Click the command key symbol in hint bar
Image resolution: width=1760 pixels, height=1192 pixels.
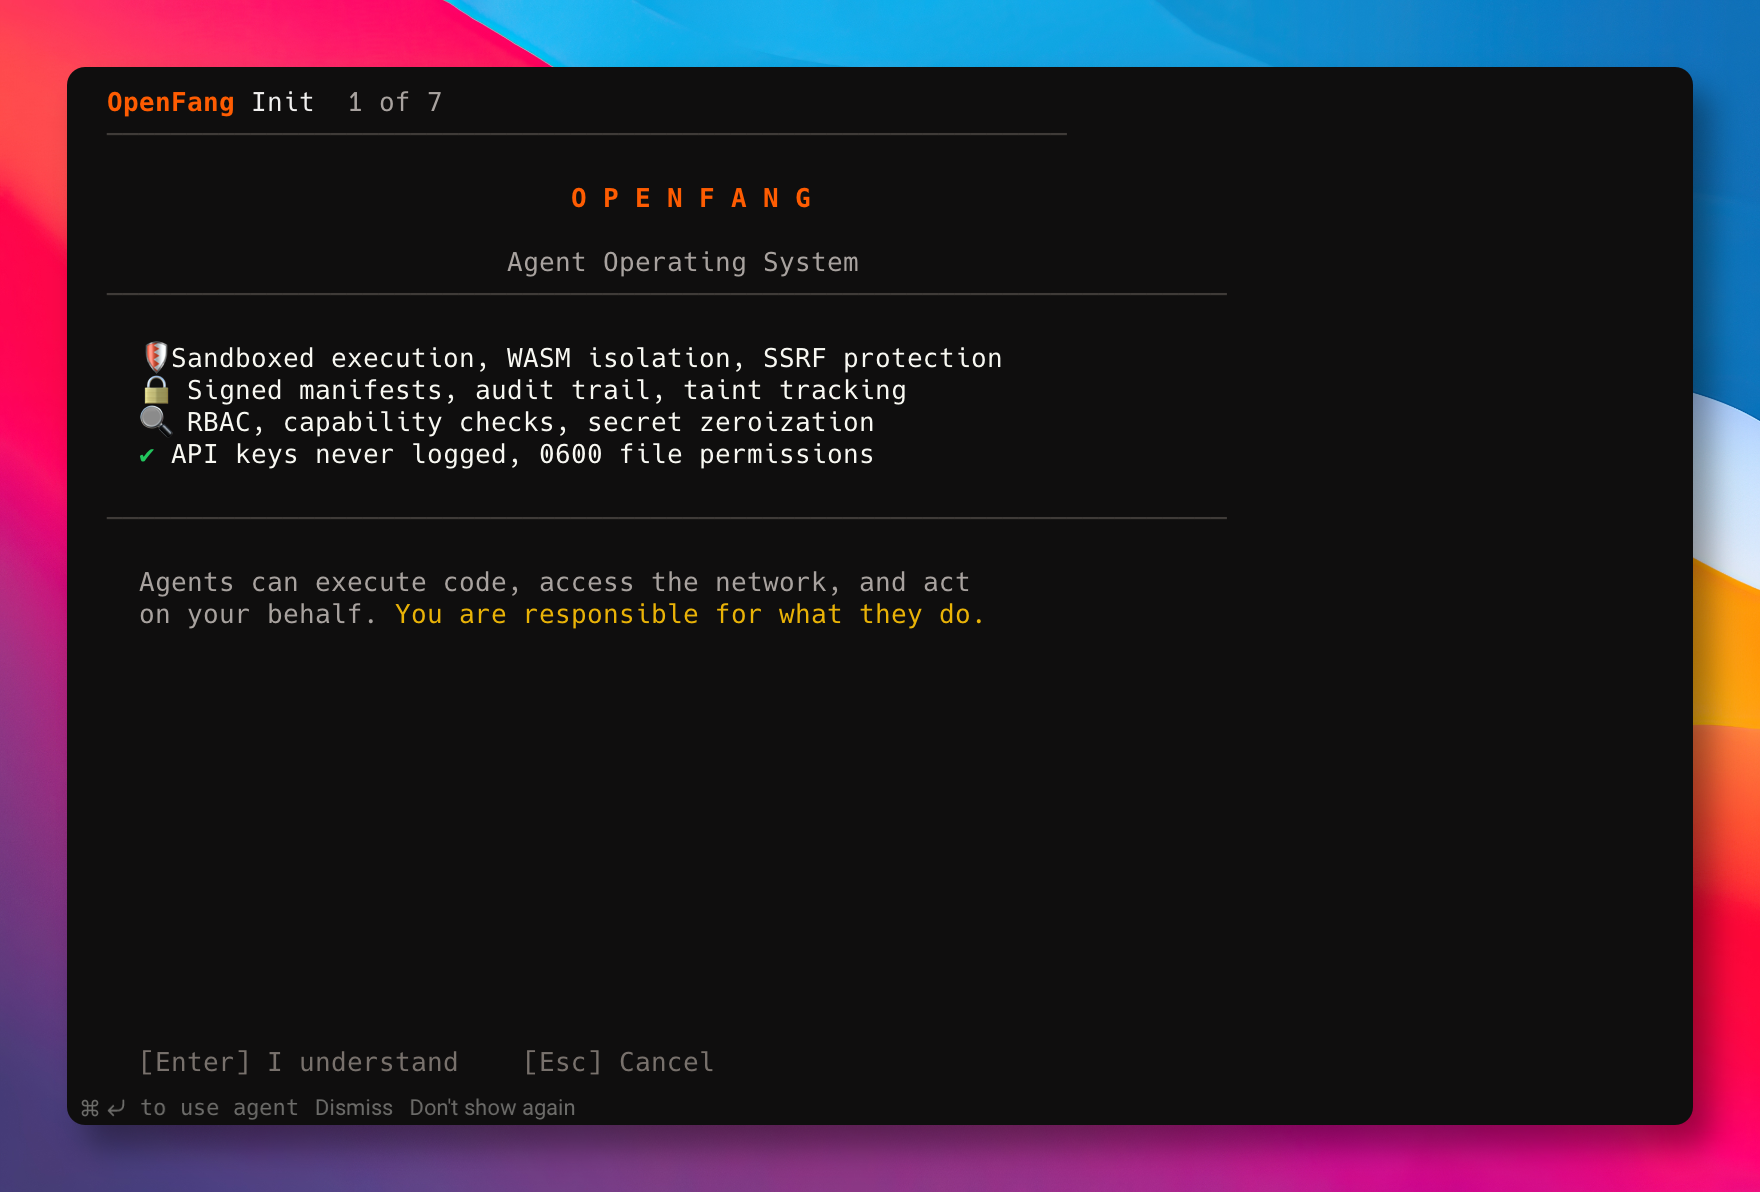(90, 1108)
